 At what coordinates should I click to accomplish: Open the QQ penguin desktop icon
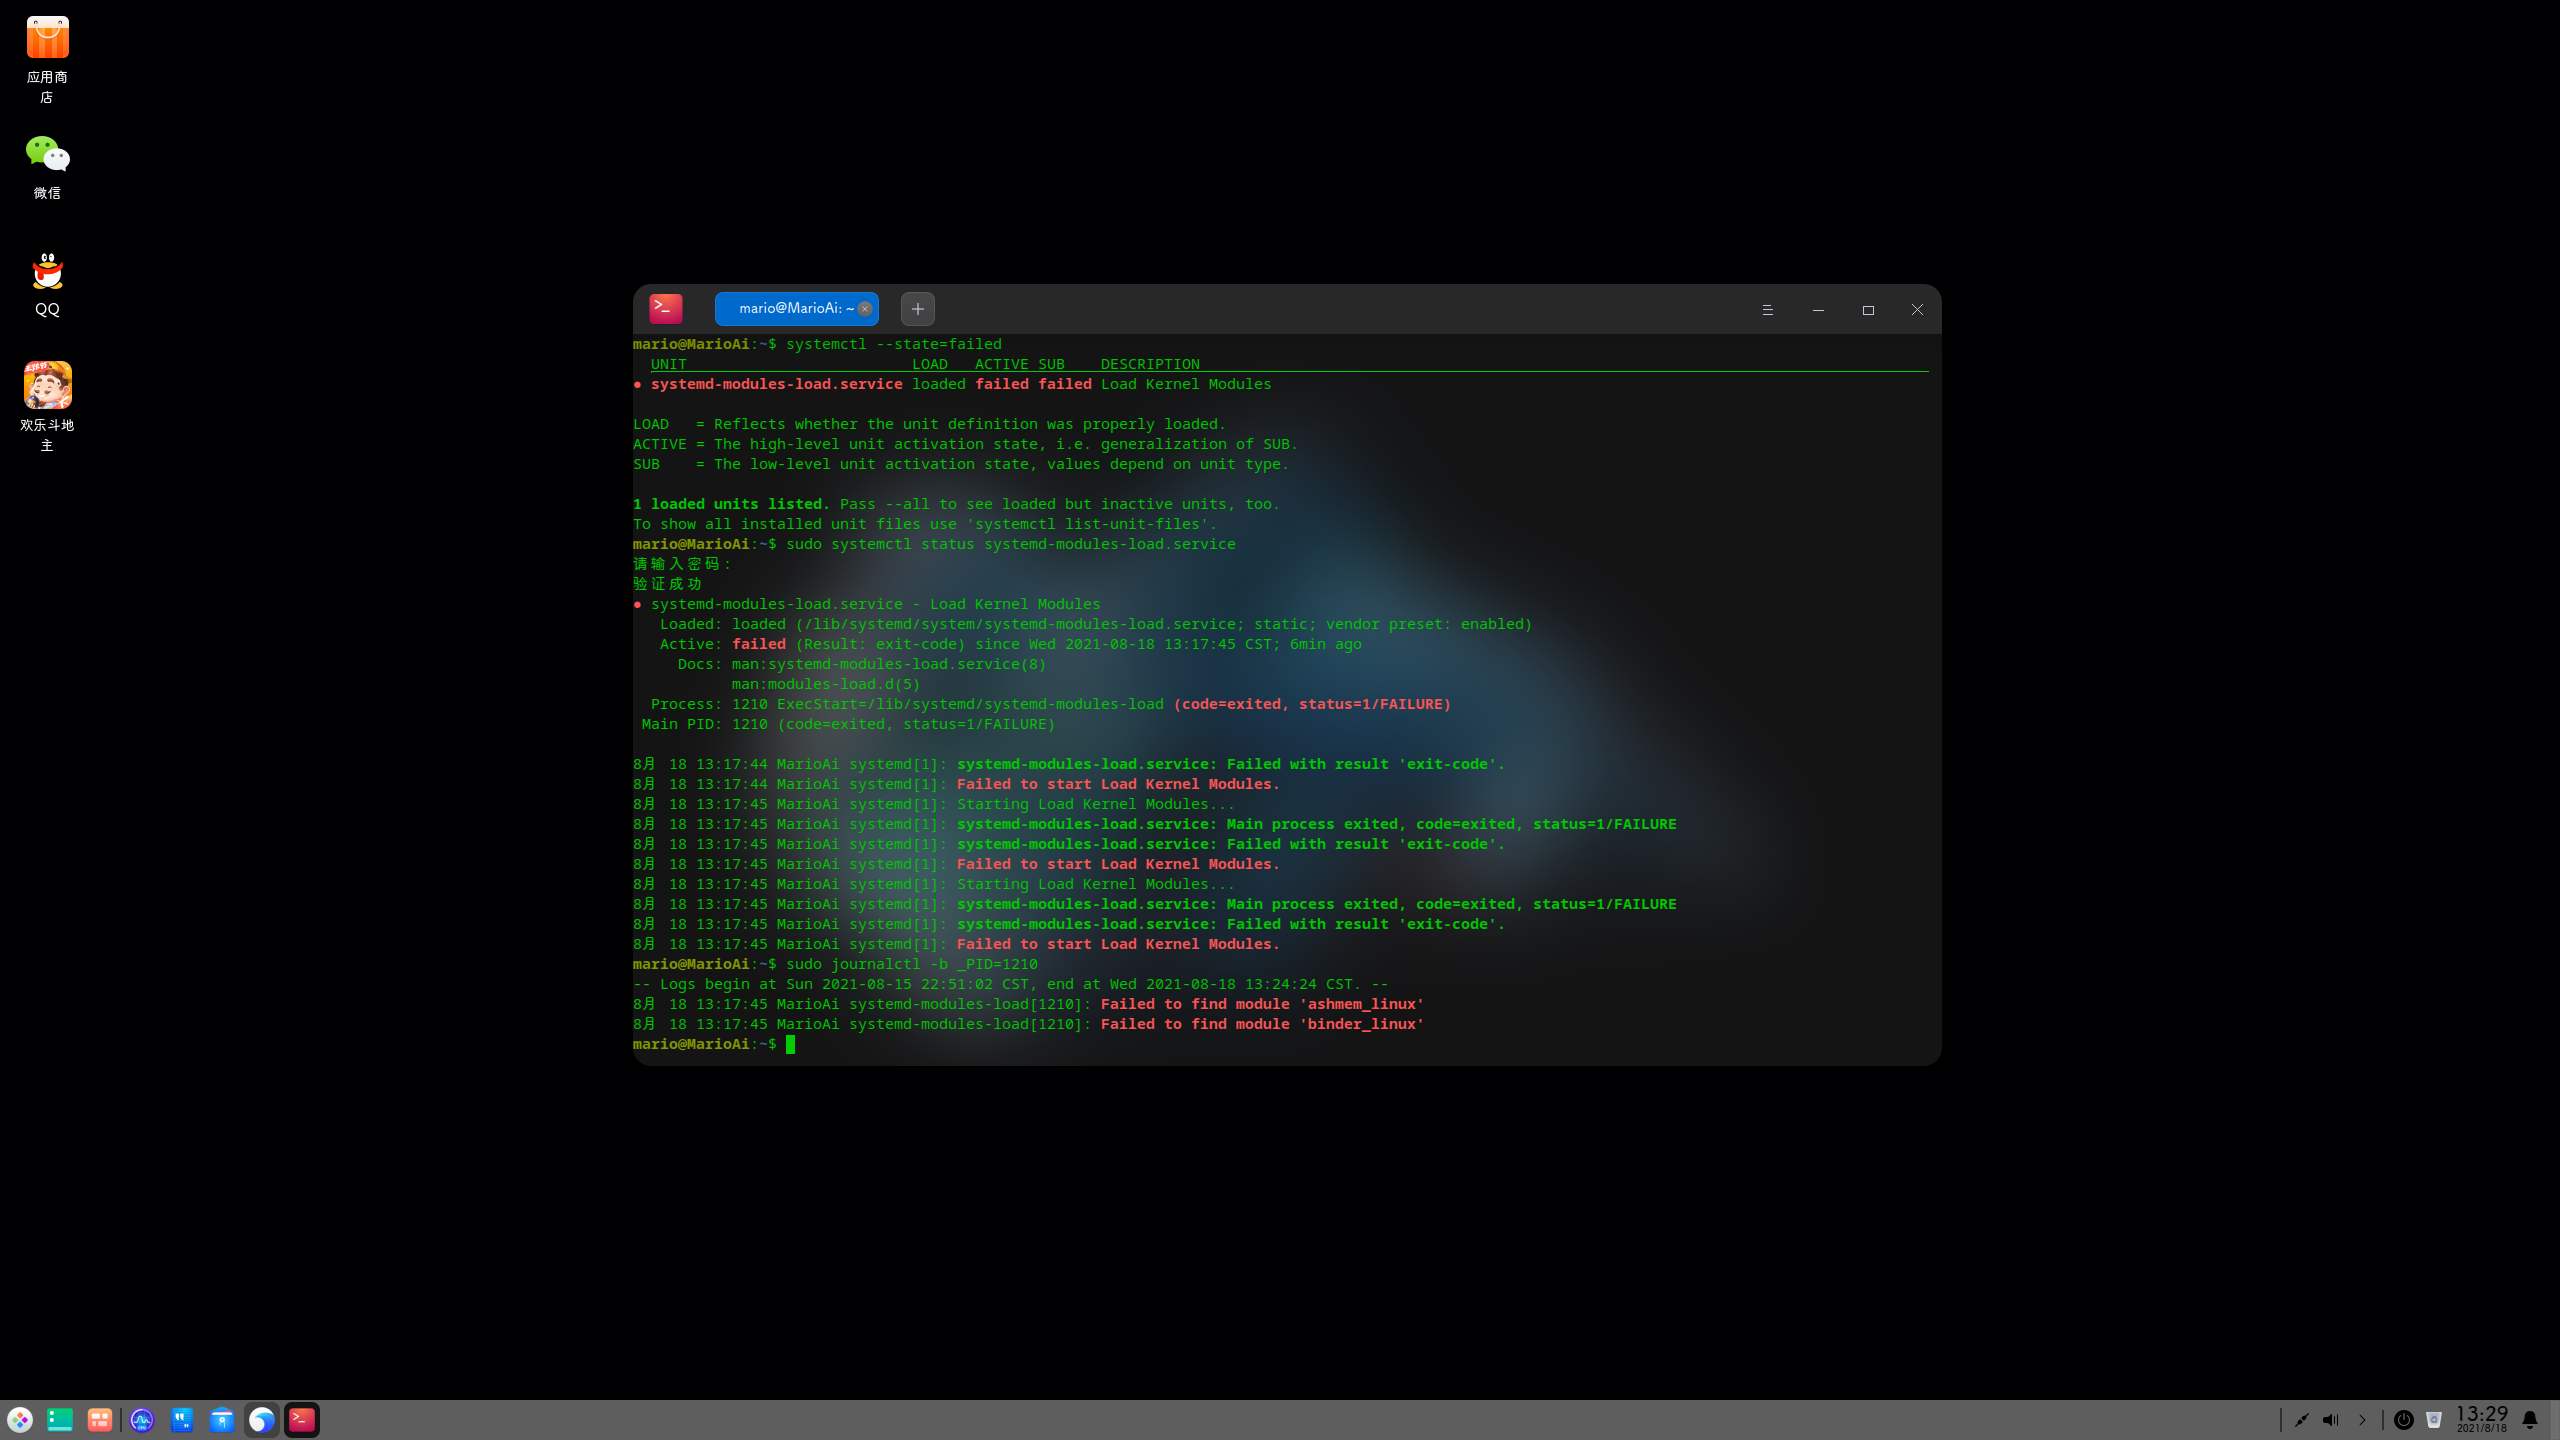(x=47, y=272)
